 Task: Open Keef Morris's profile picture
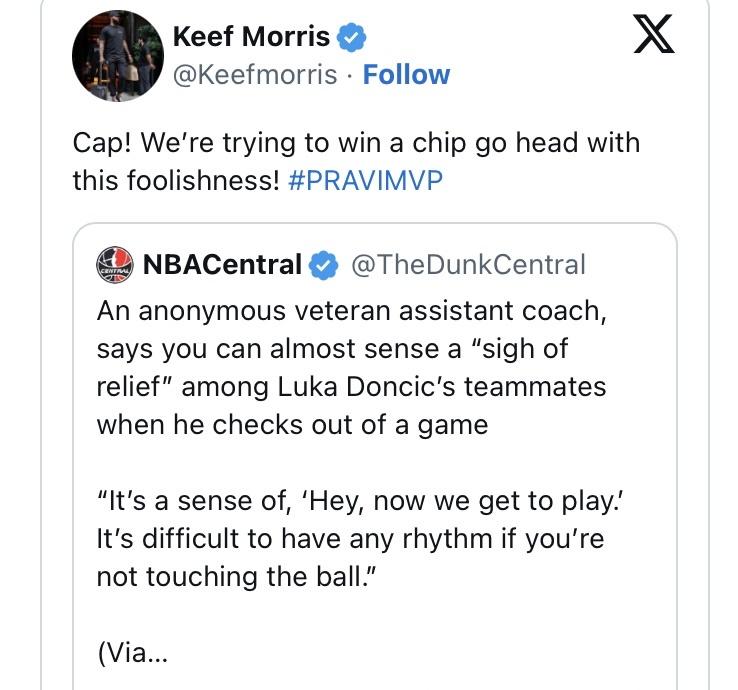[117, 57]
